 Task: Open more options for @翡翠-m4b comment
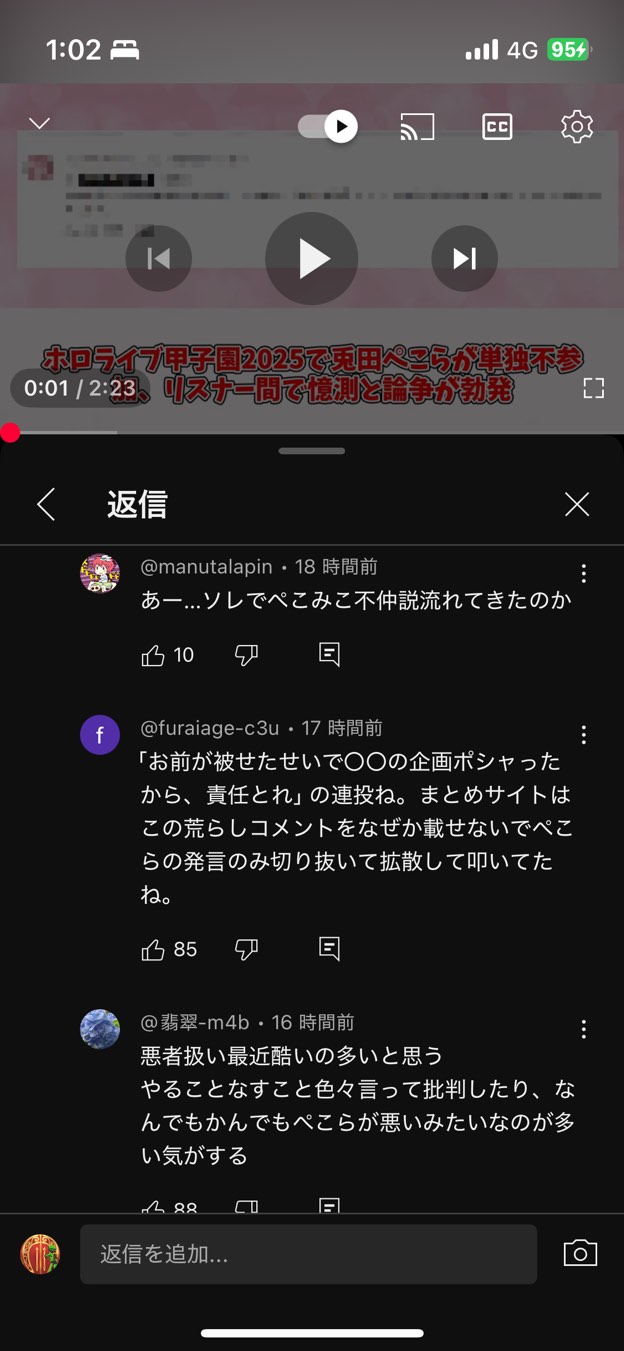pos(584,1029)
